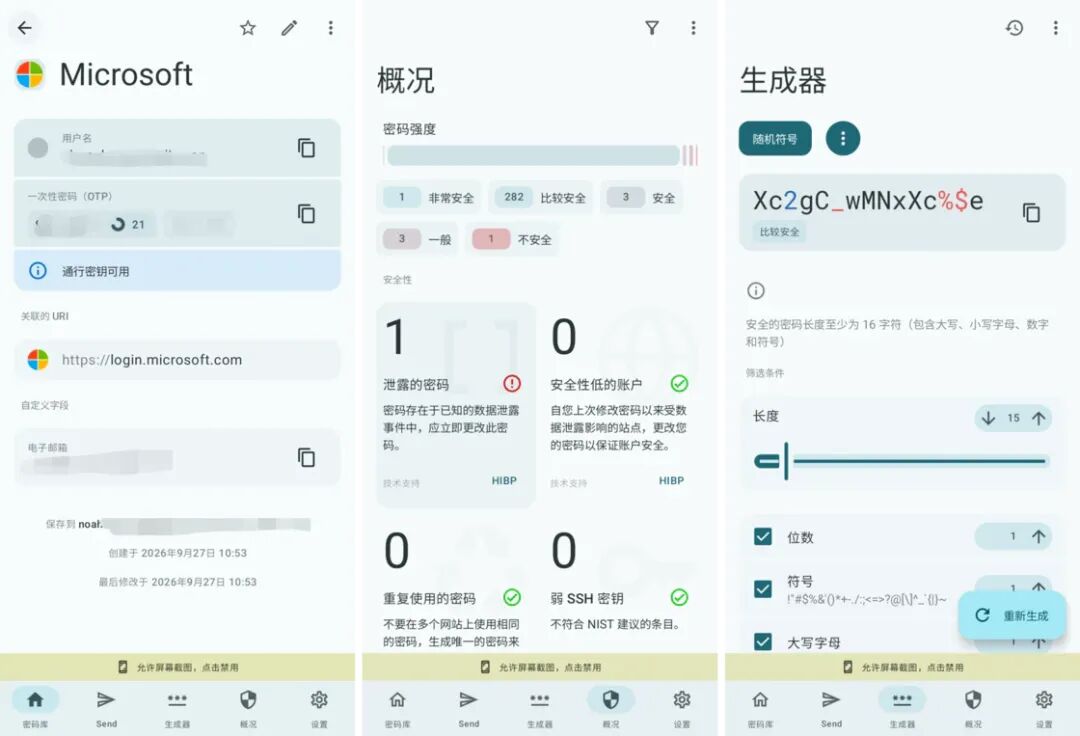This screenshot has height=736, width=1080.
Task: Click the info icon above the password length hint
Action: [x=756, y=291]
